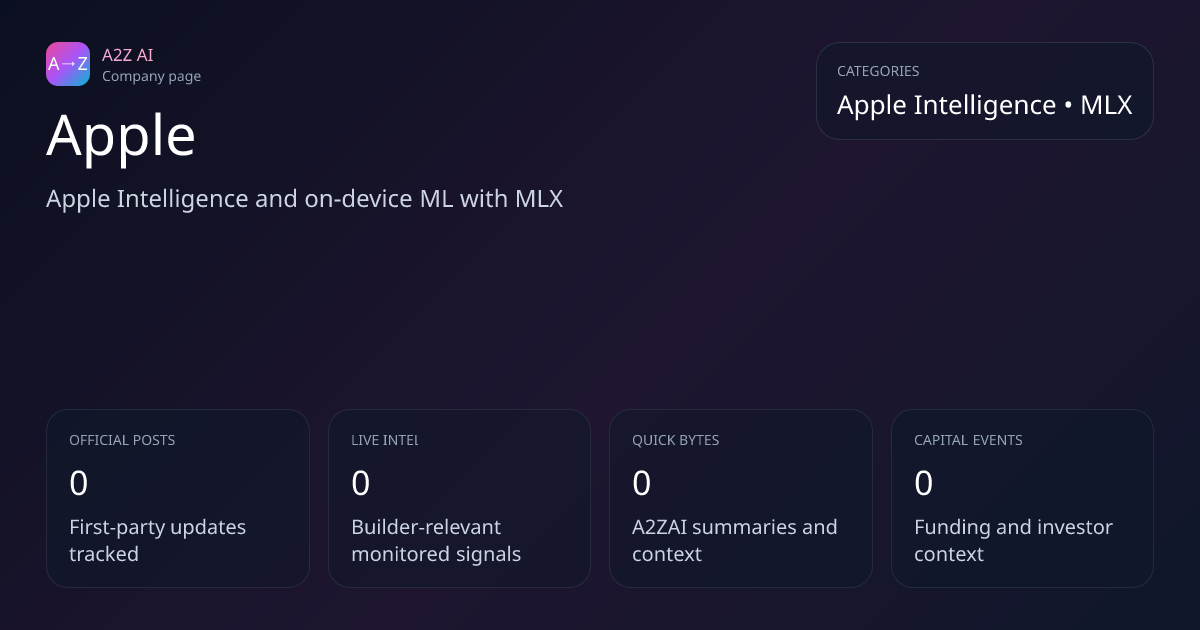Open the Apple Intelligence category
This screenshot has height=630, width=1200.
[946, 105]
